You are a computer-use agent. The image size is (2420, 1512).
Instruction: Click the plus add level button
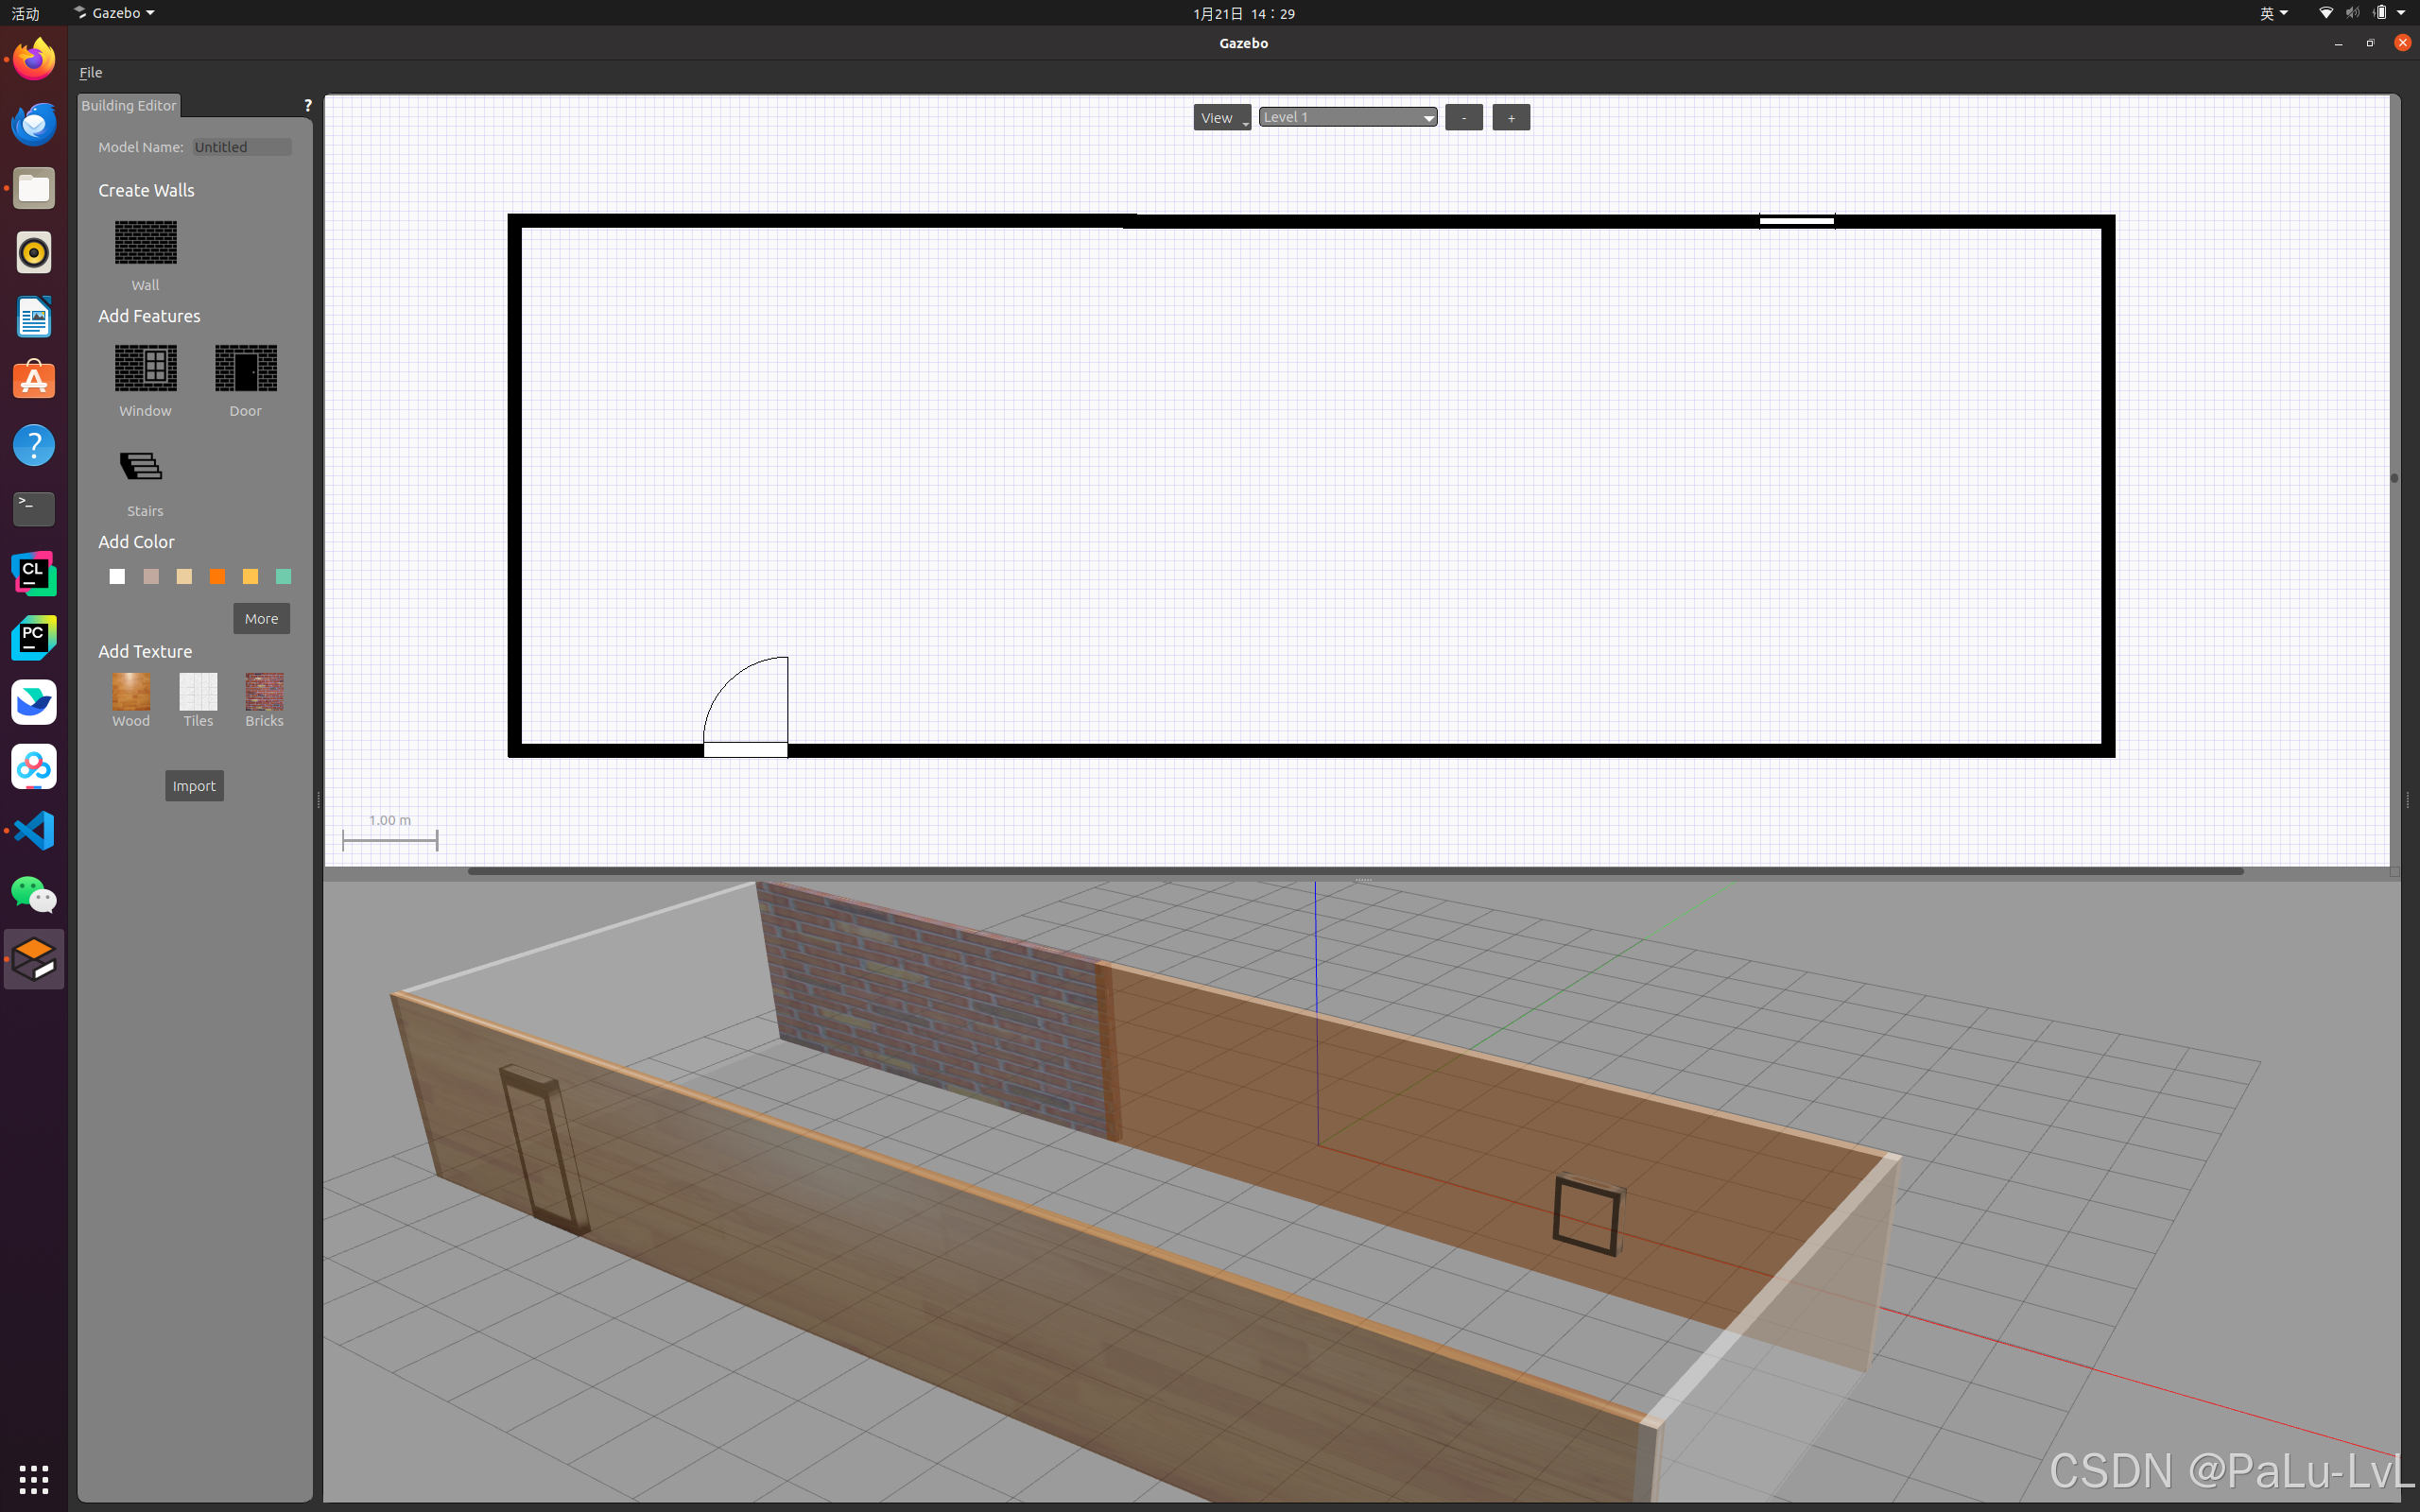(x=1511, y=118)
